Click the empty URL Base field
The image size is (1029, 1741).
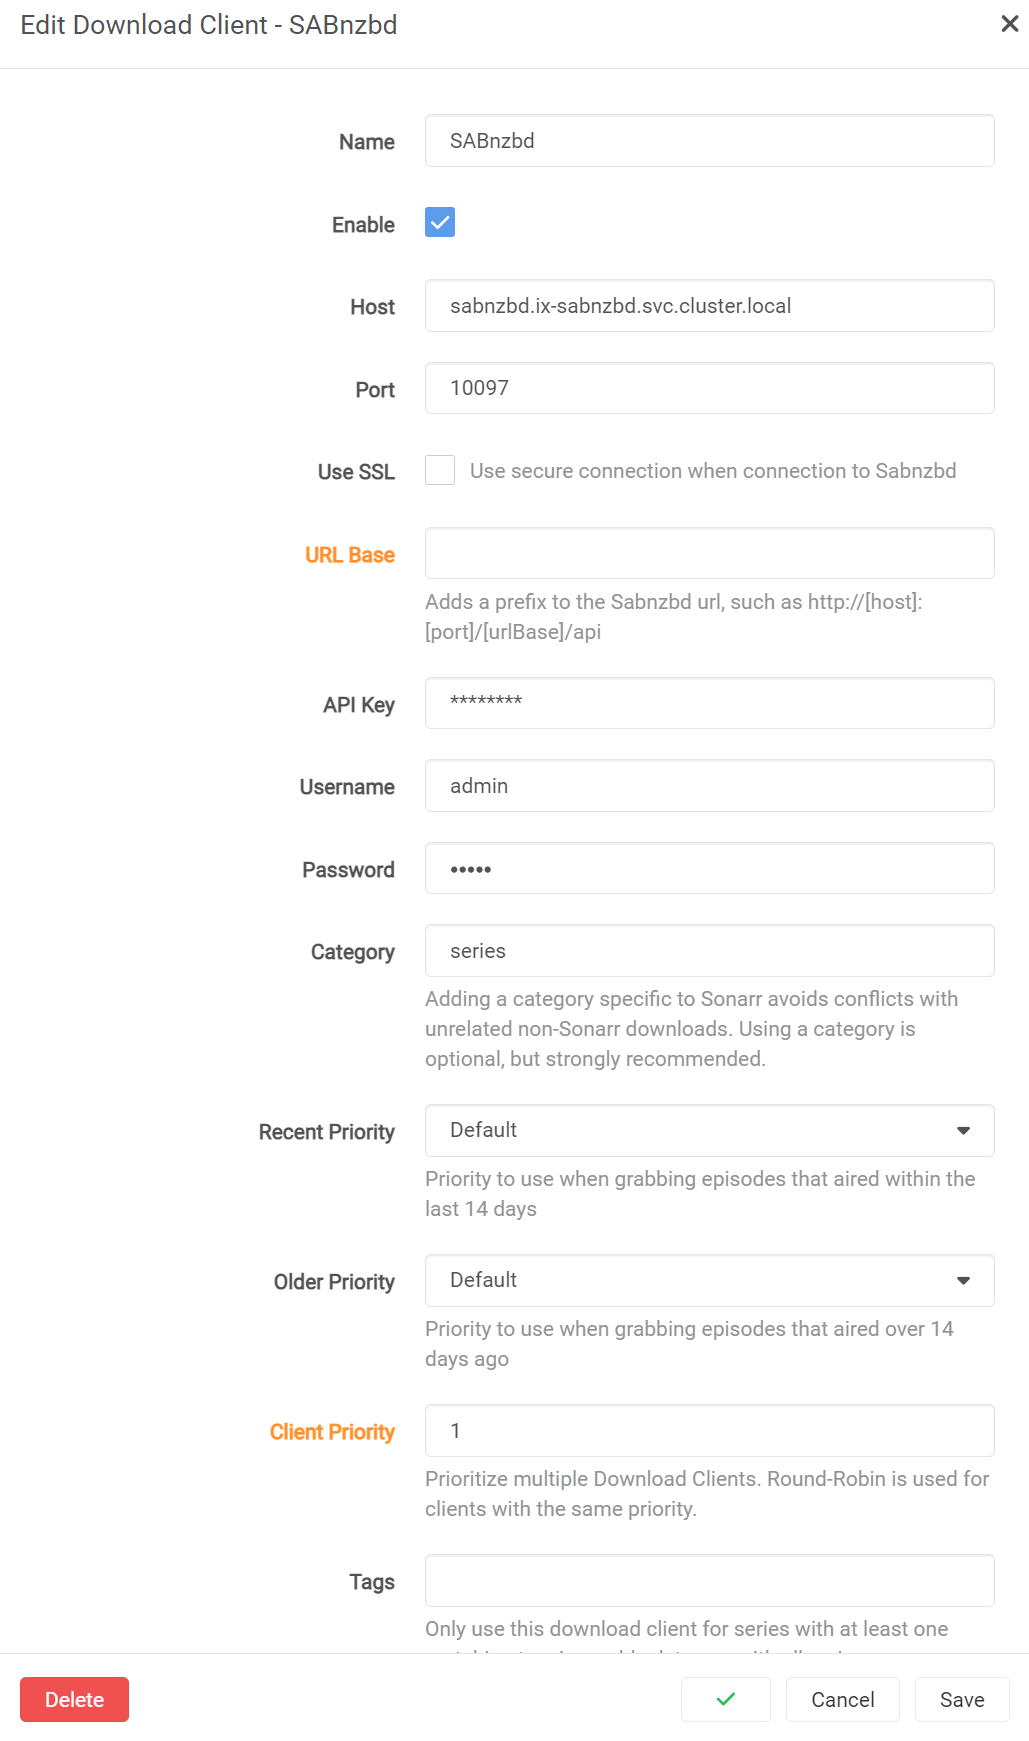pos(709,553)
